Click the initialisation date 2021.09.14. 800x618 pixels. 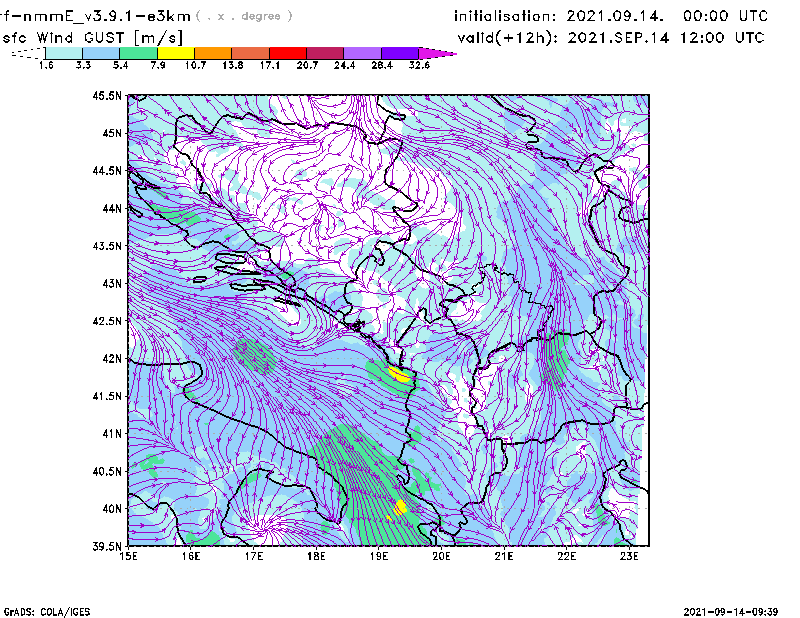point(615,16)
